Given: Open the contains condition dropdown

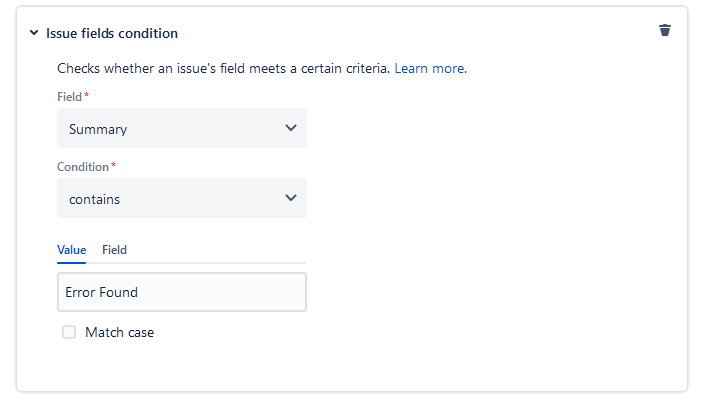Looking at the screenshot, I should coord(181,198).
